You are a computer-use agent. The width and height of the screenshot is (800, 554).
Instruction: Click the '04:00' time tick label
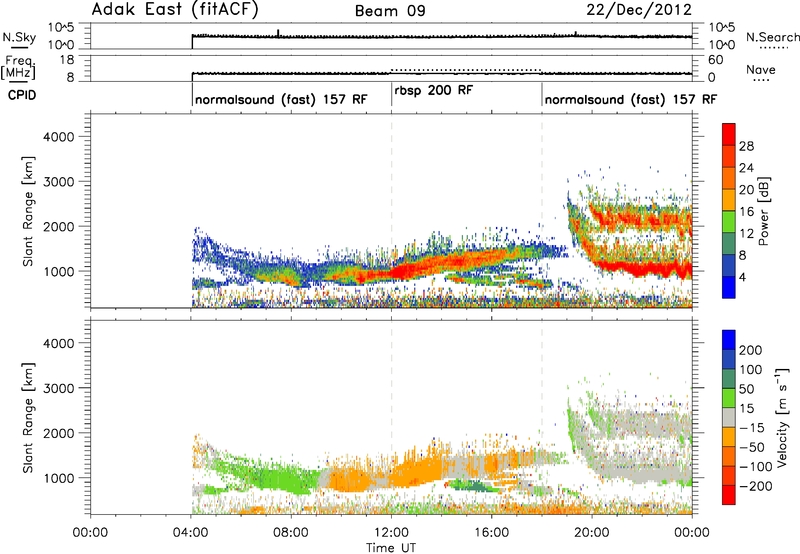191,533
